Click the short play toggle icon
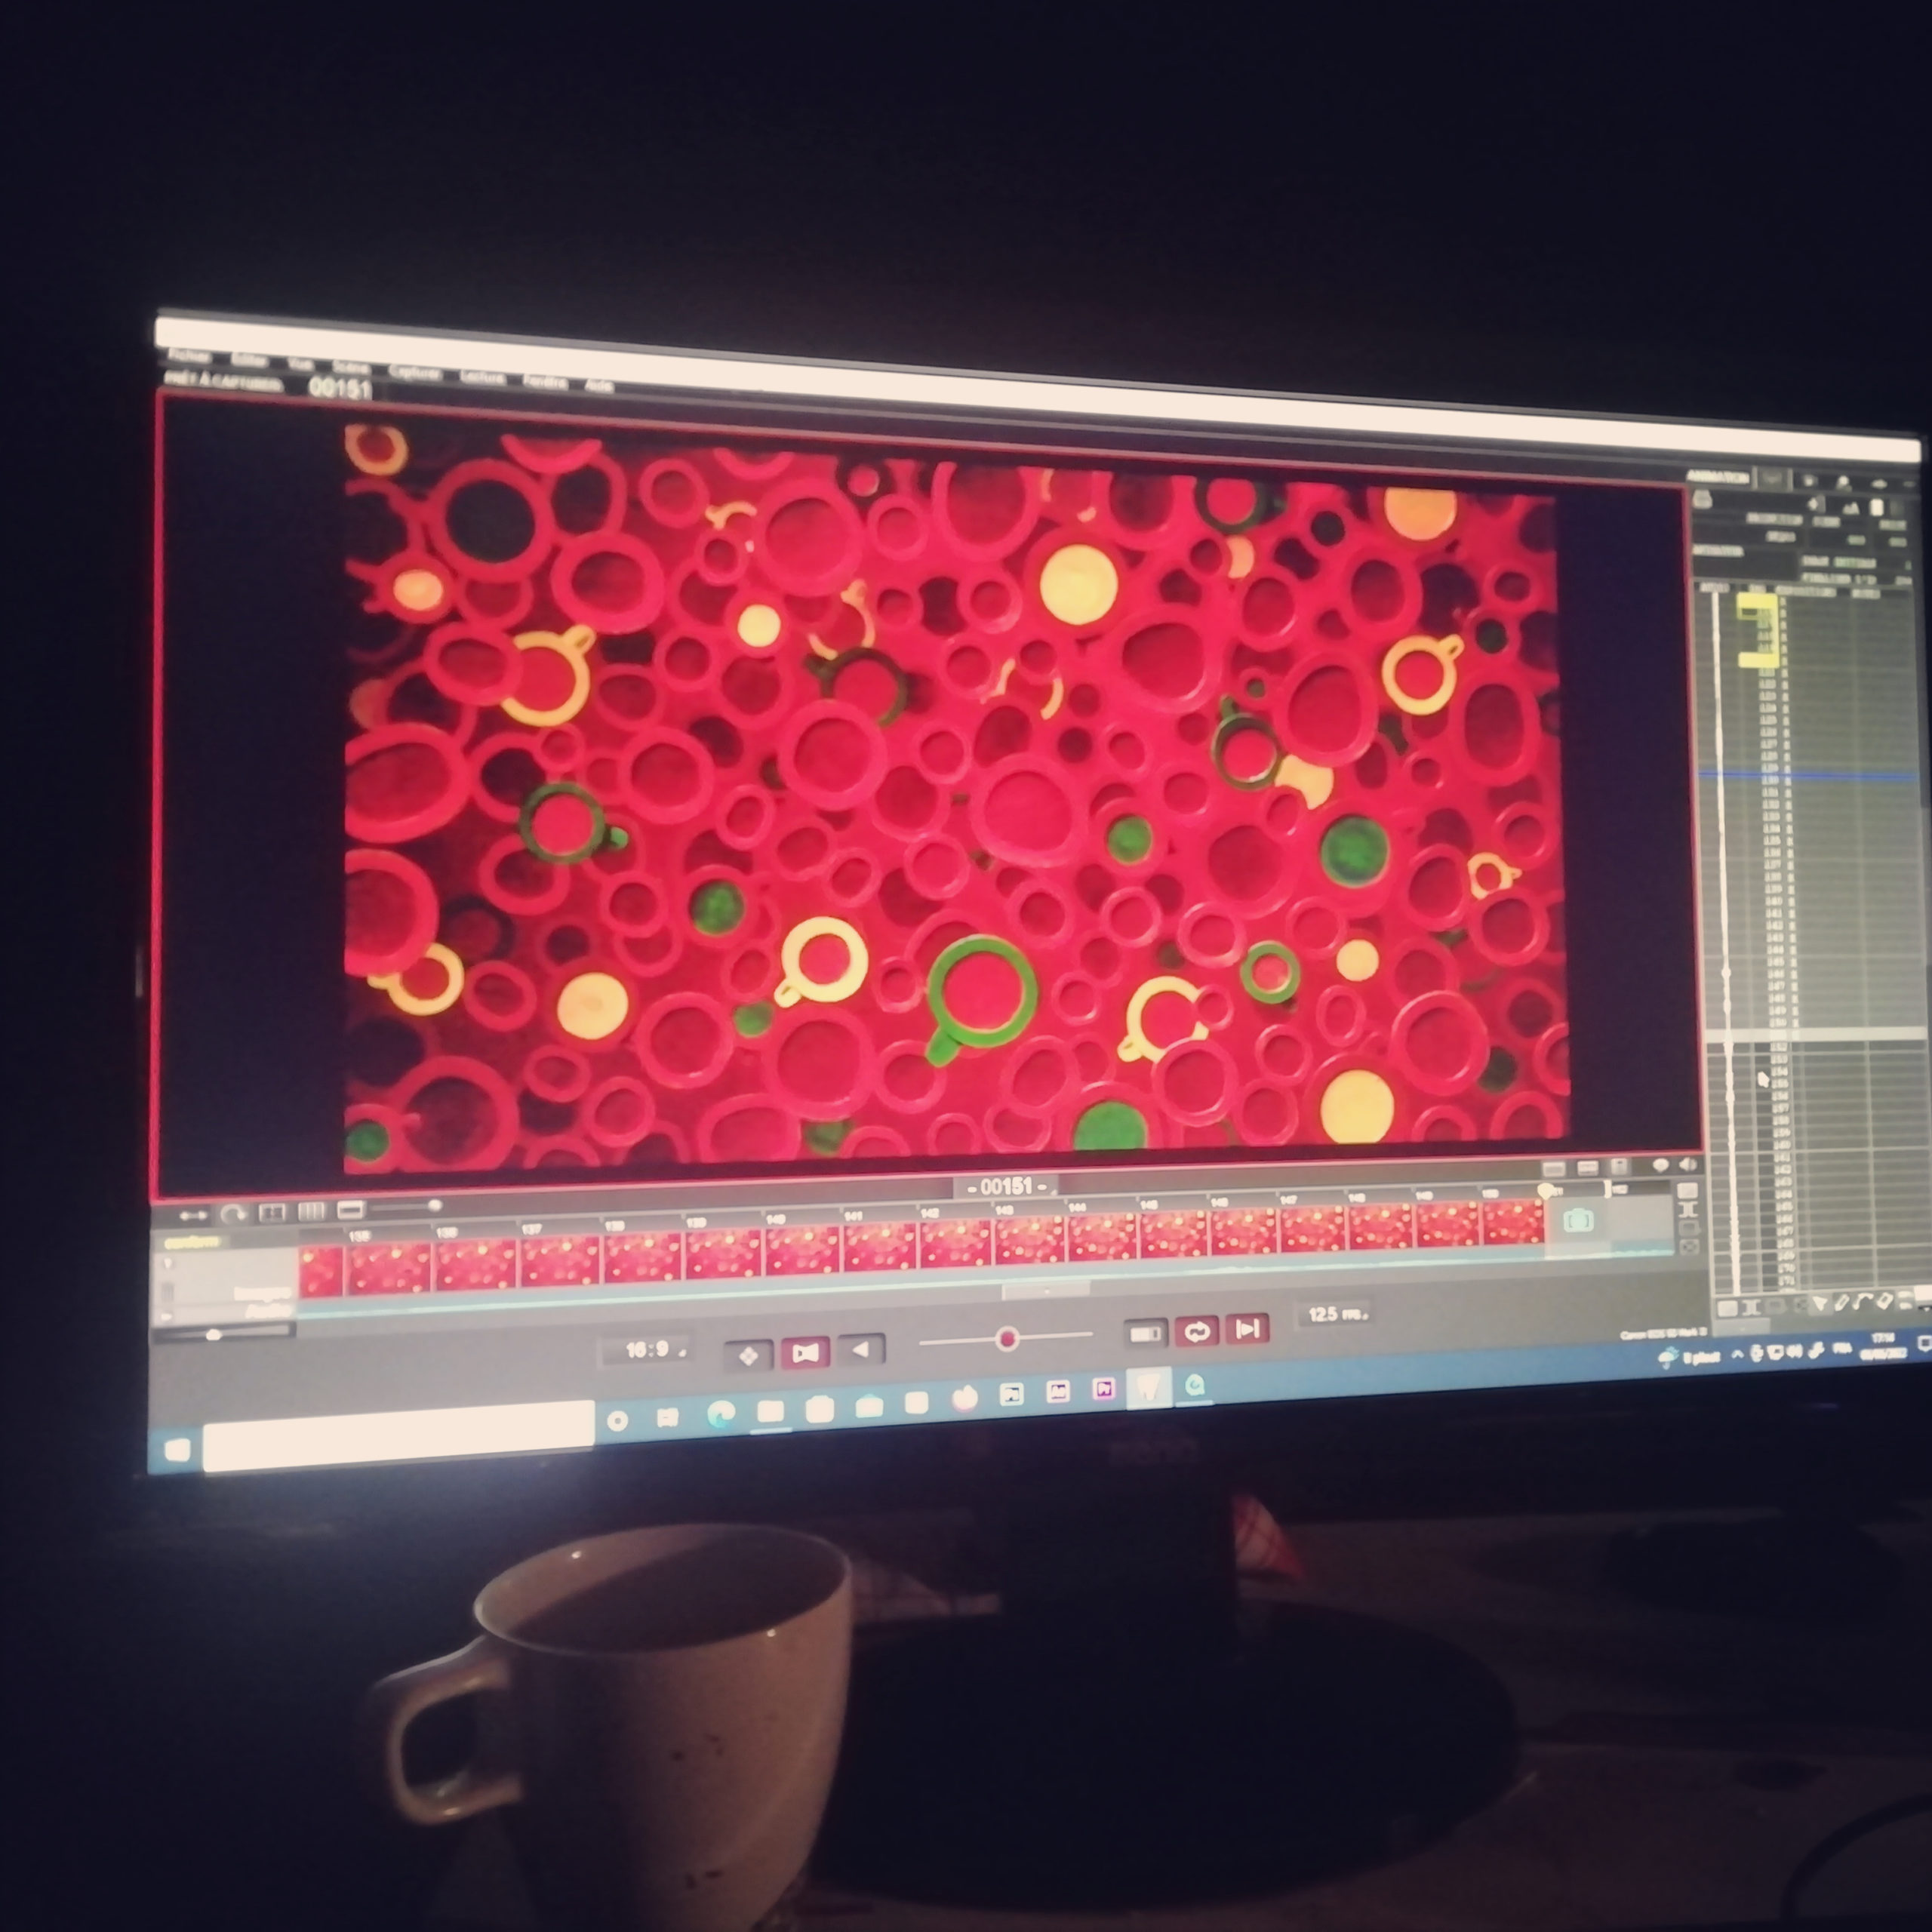This screenshot has height=1932, width=1932. [1145, 1333]
